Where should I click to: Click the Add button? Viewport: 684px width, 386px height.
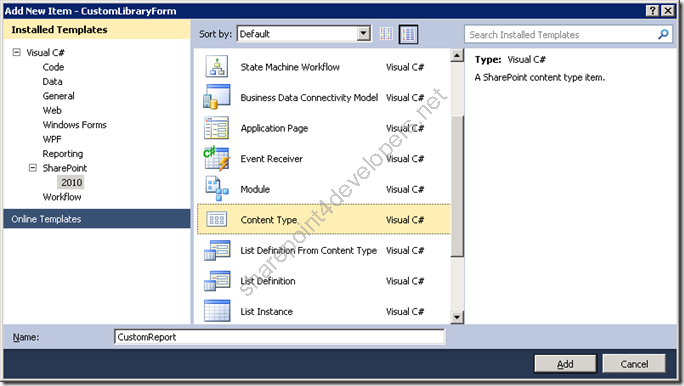565,364
